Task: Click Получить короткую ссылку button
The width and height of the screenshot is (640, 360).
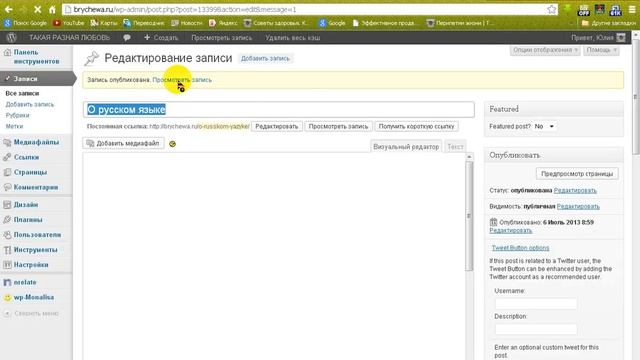Action: pos(416,127)
